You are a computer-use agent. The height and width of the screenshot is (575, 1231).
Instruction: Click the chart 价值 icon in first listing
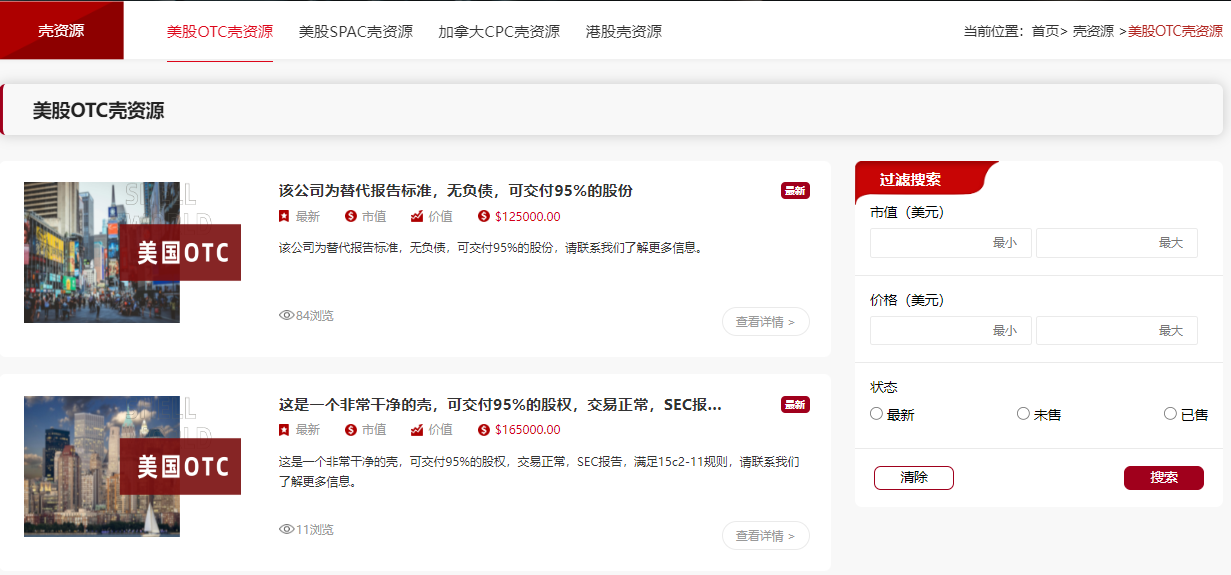417,216
